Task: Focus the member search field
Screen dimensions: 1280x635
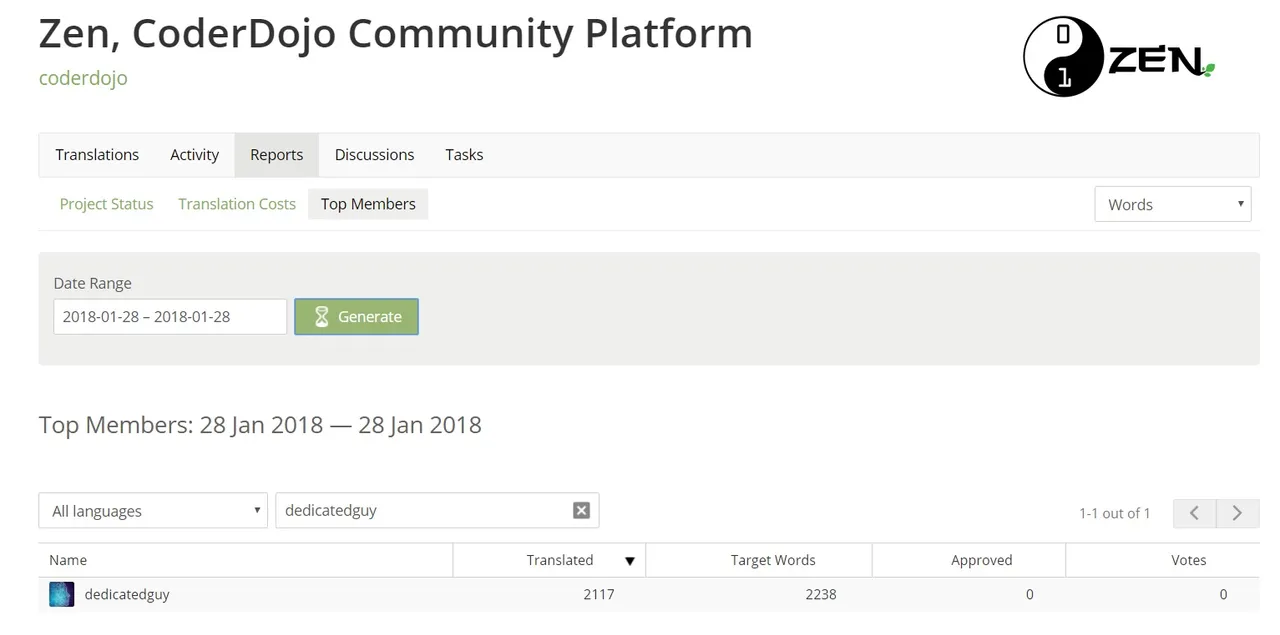Action: point(437,511)
